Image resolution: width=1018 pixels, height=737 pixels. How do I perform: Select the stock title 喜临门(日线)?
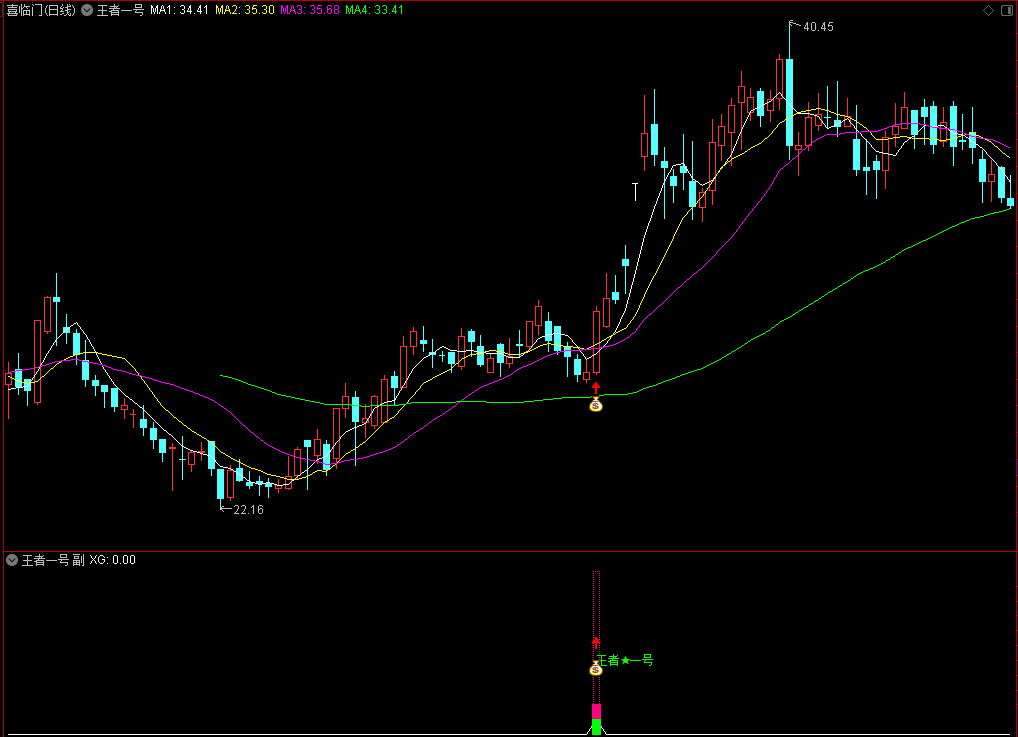pyautogui.click(x=41, y=10)
